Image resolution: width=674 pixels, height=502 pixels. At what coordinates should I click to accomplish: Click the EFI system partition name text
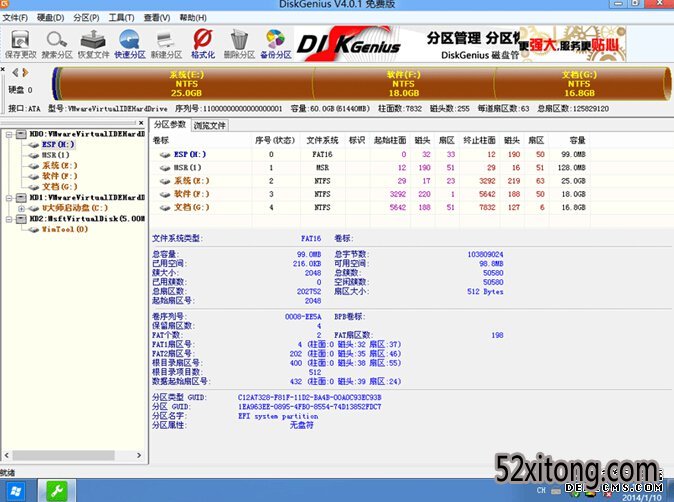coord(278,416)
